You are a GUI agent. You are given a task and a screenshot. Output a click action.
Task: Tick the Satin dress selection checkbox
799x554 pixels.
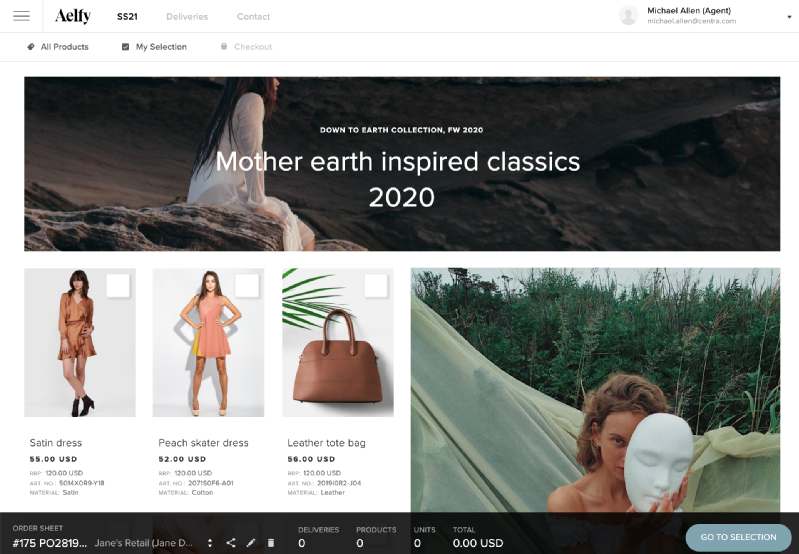pos(118,285)
